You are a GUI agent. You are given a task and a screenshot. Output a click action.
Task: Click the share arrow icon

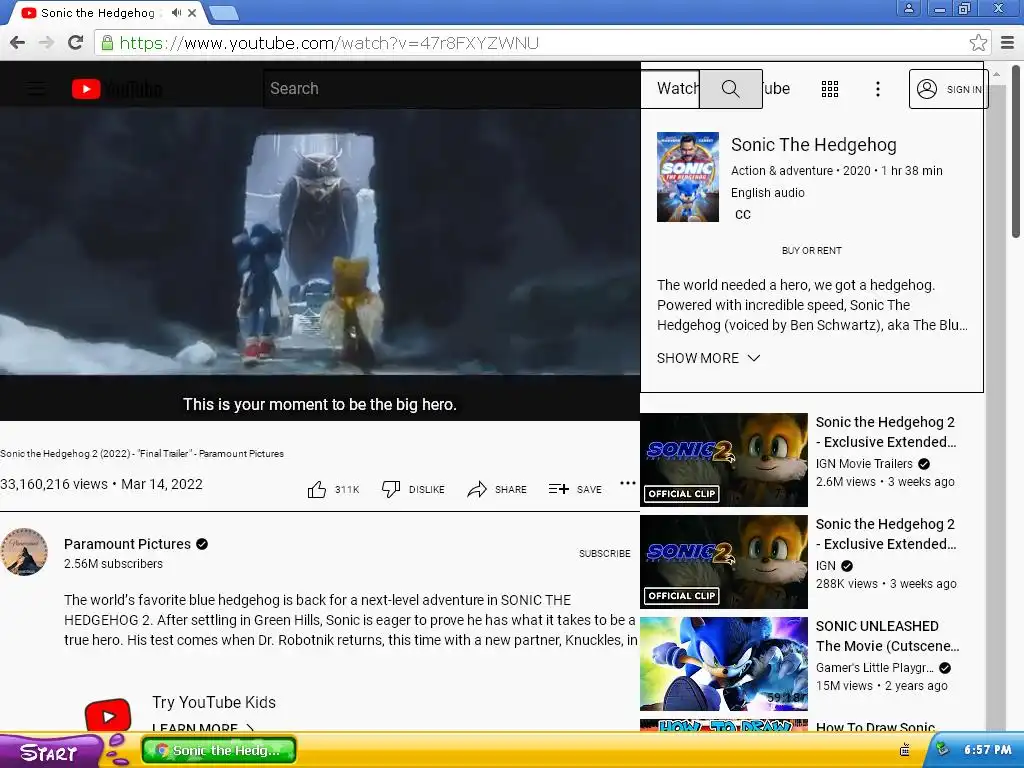477,489
